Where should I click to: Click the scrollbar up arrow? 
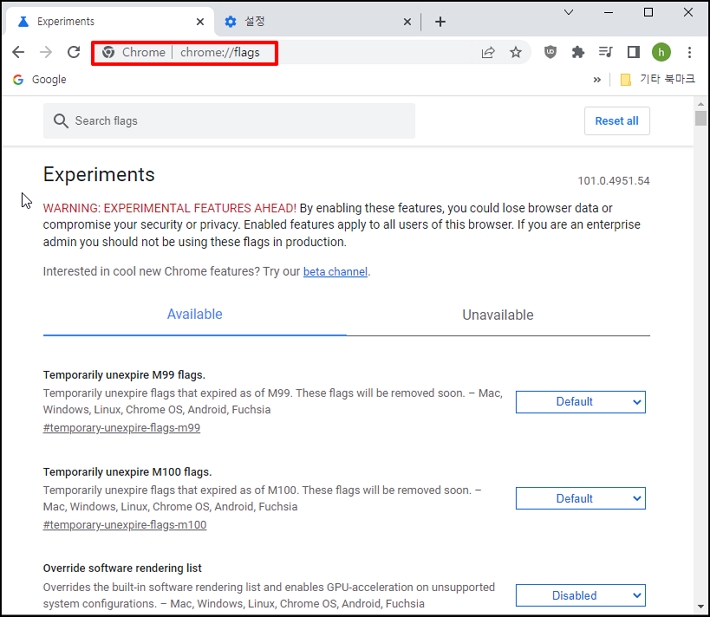tap(700, 104)
